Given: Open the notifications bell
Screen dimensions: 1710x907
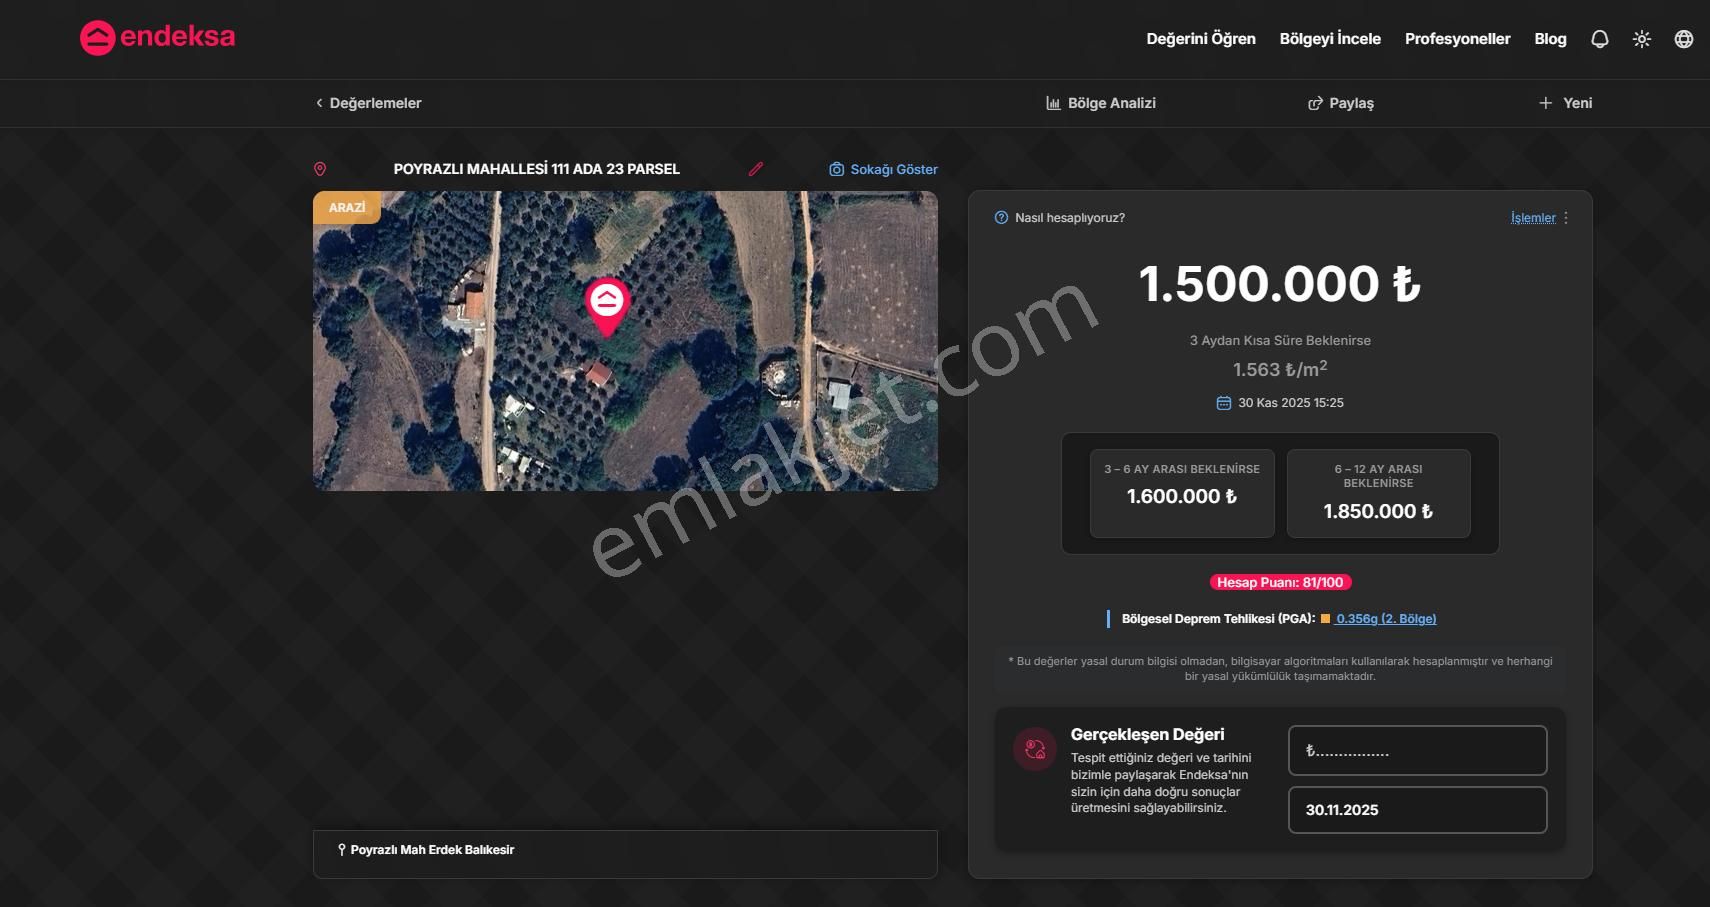Looking at the screenshot, I should pos(1599,39).
